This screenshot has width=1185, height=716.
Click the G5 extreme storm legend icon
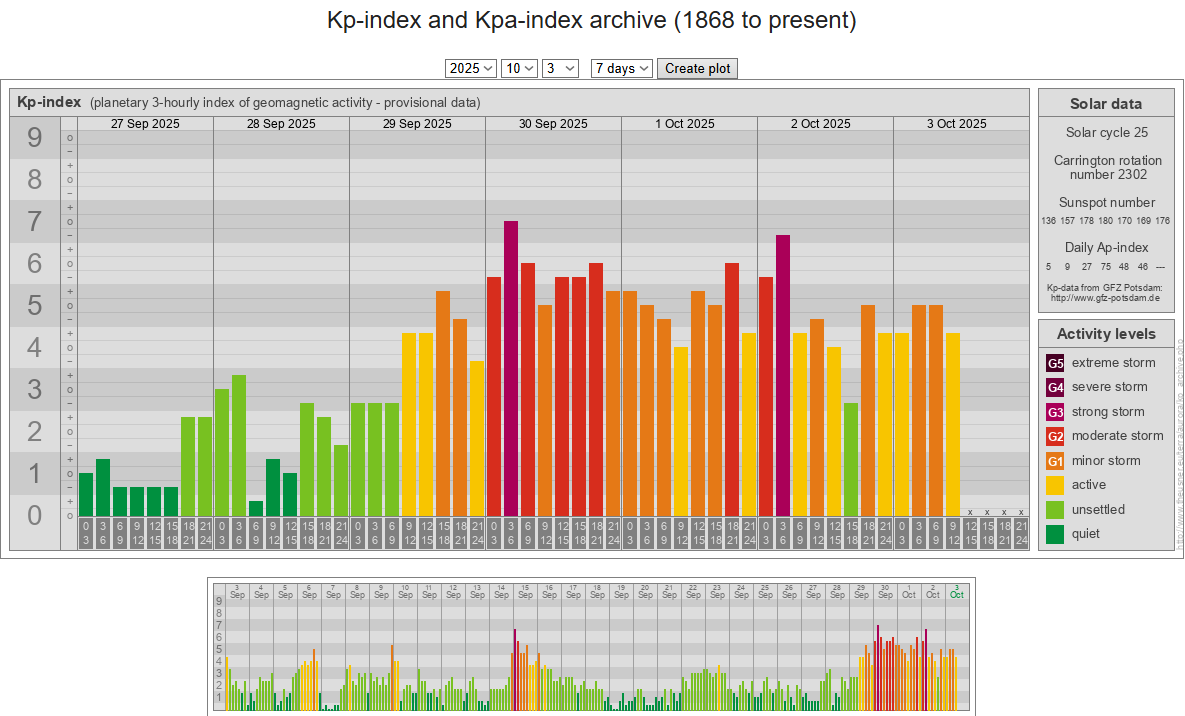pyautogui.click(x=1055, y=363)
